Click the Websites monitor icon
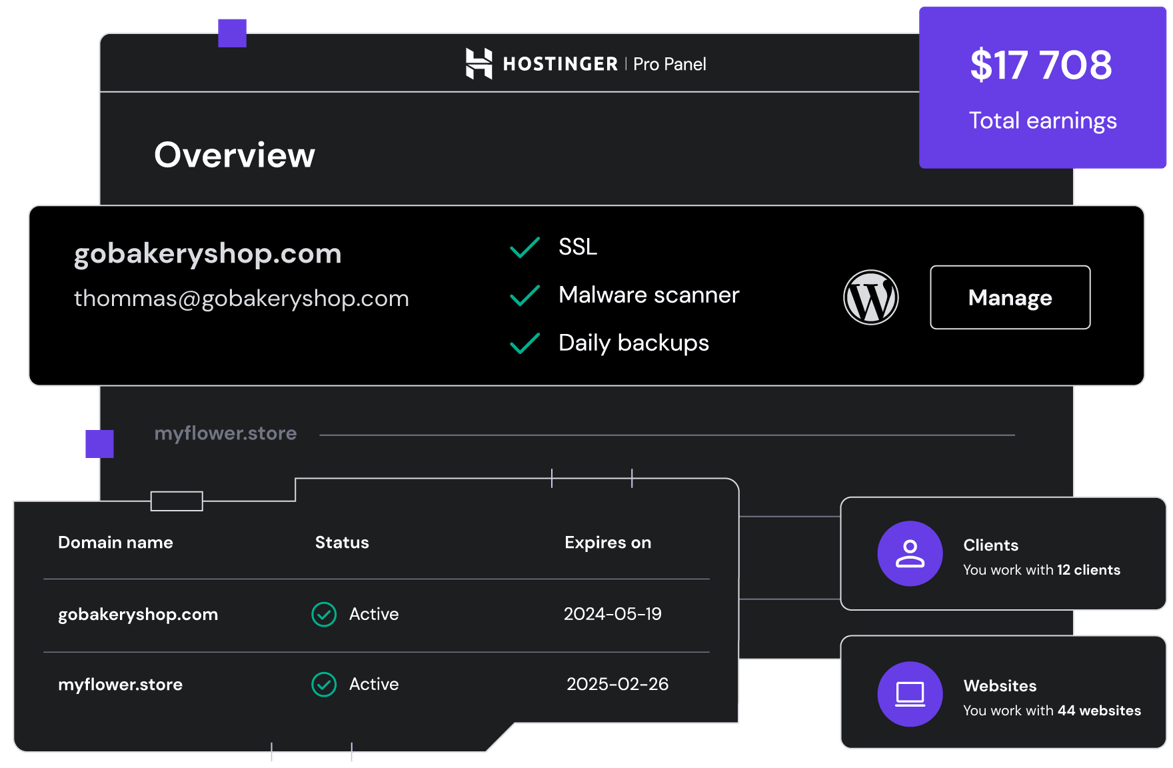 coord(910,693)
